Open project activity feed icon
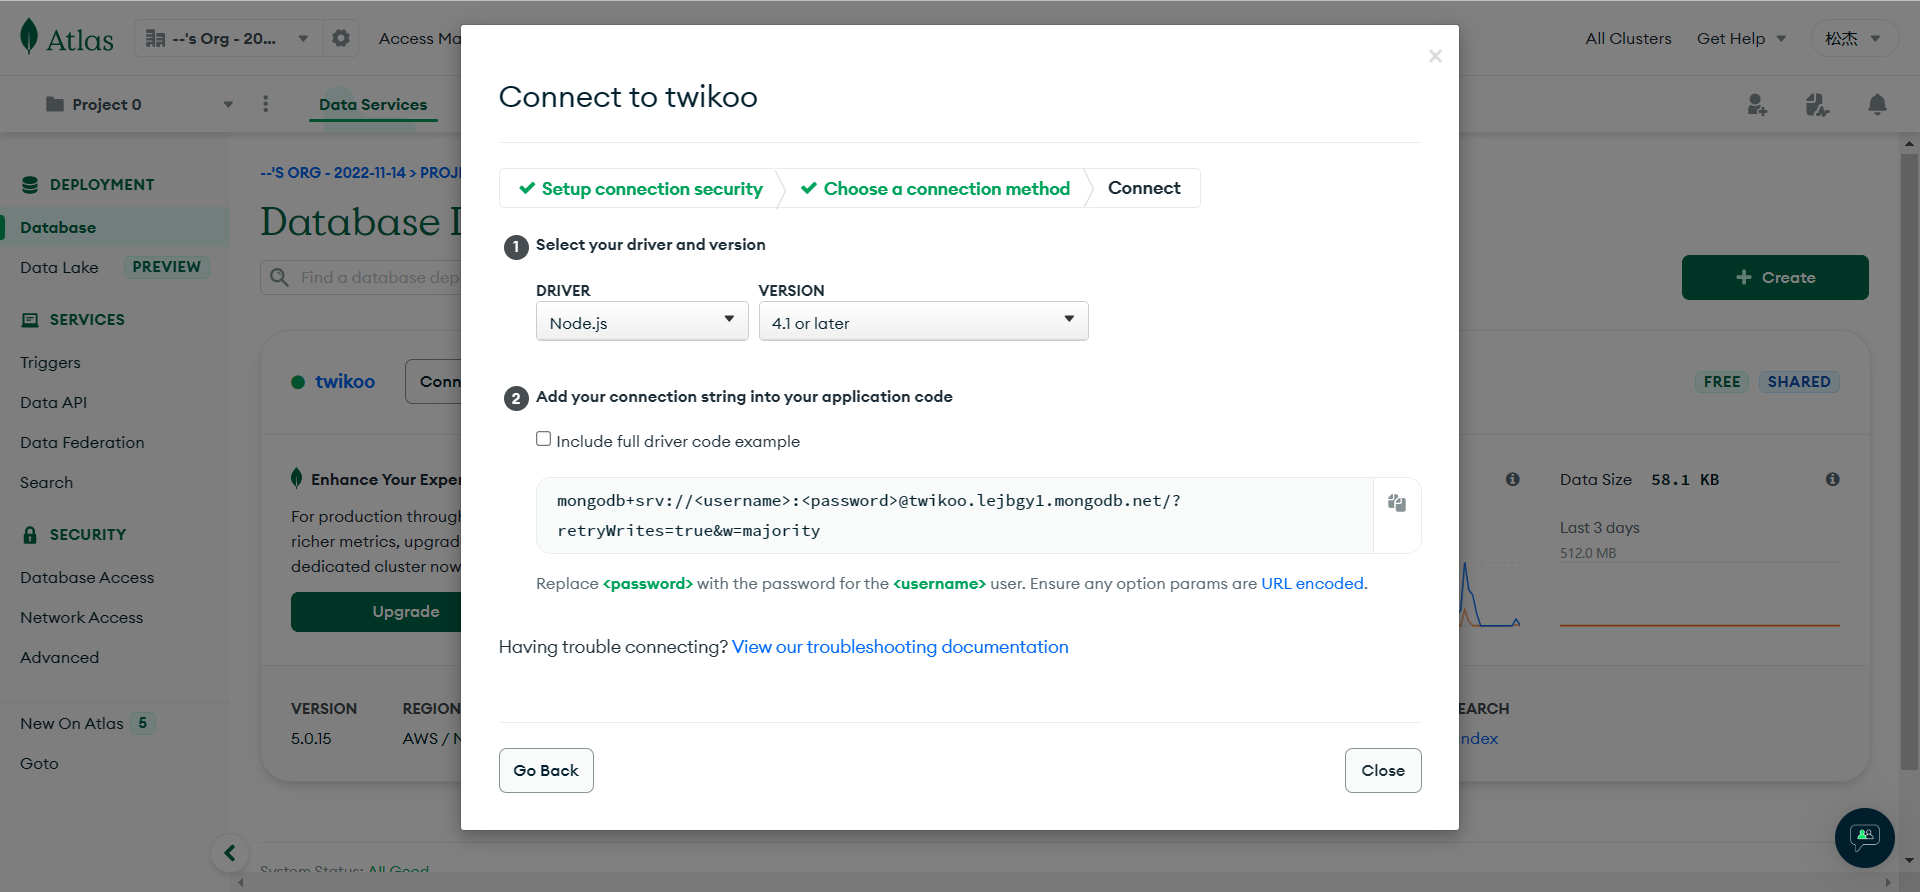This screenshot has width=1920, height=892. pyautogui.click(x=1817, y=104)
